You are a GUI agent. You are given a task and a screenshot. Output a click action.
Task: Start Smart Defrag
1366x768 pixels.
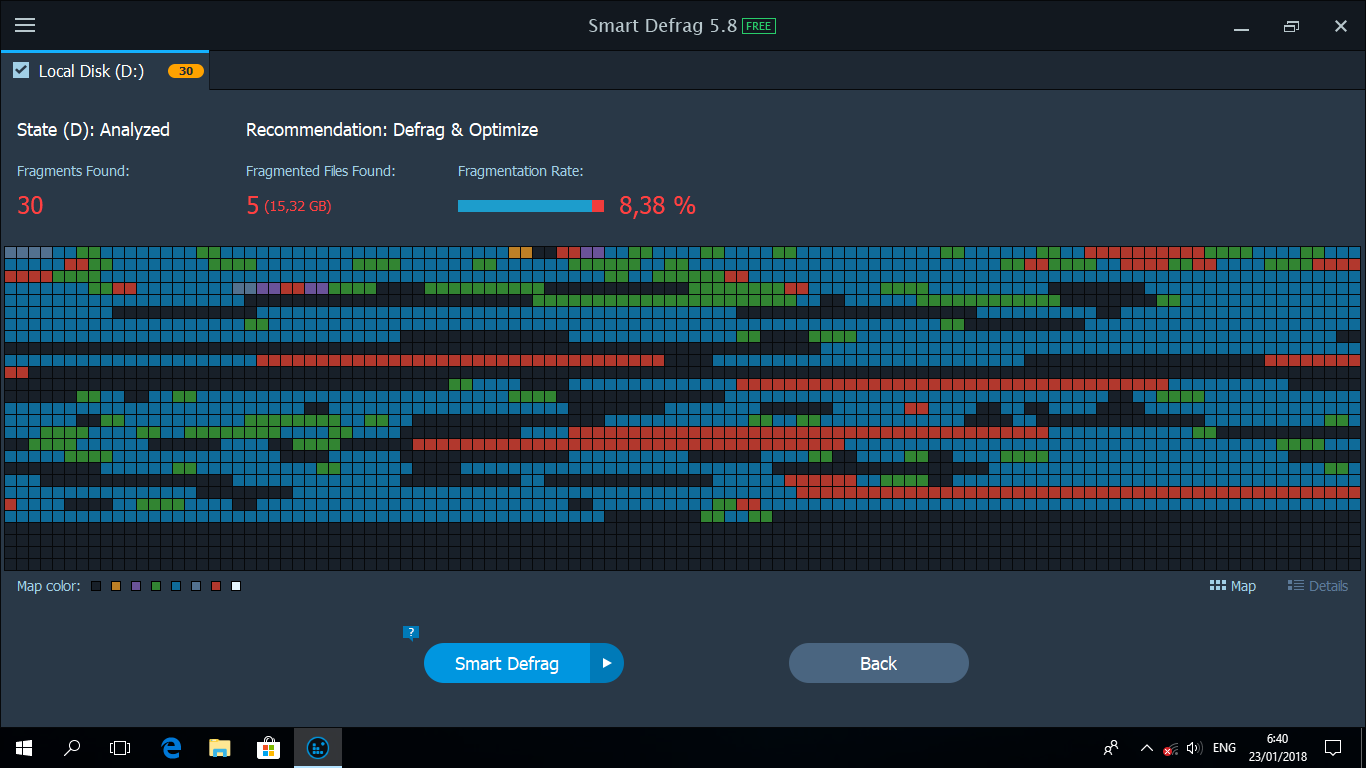point(505,663)
